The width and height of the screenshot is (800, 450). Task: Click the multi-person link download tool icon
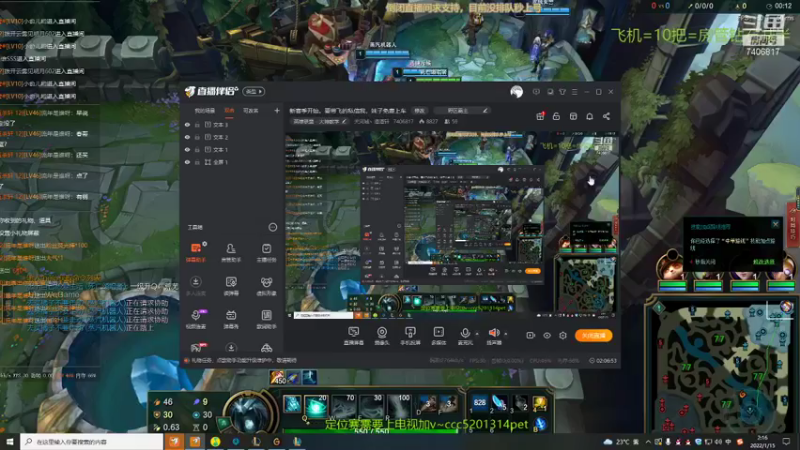[x=196, y=286]
